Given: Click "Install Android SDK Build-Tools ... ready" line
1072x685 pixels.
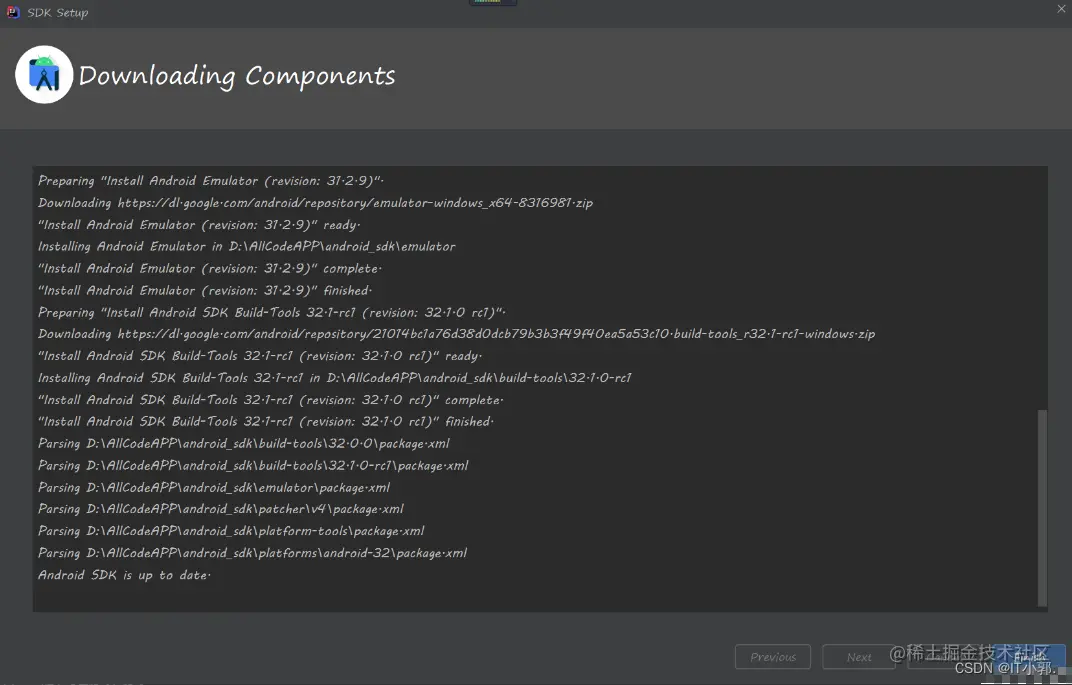Looking at the screenshot, I should tap(260, 356).
